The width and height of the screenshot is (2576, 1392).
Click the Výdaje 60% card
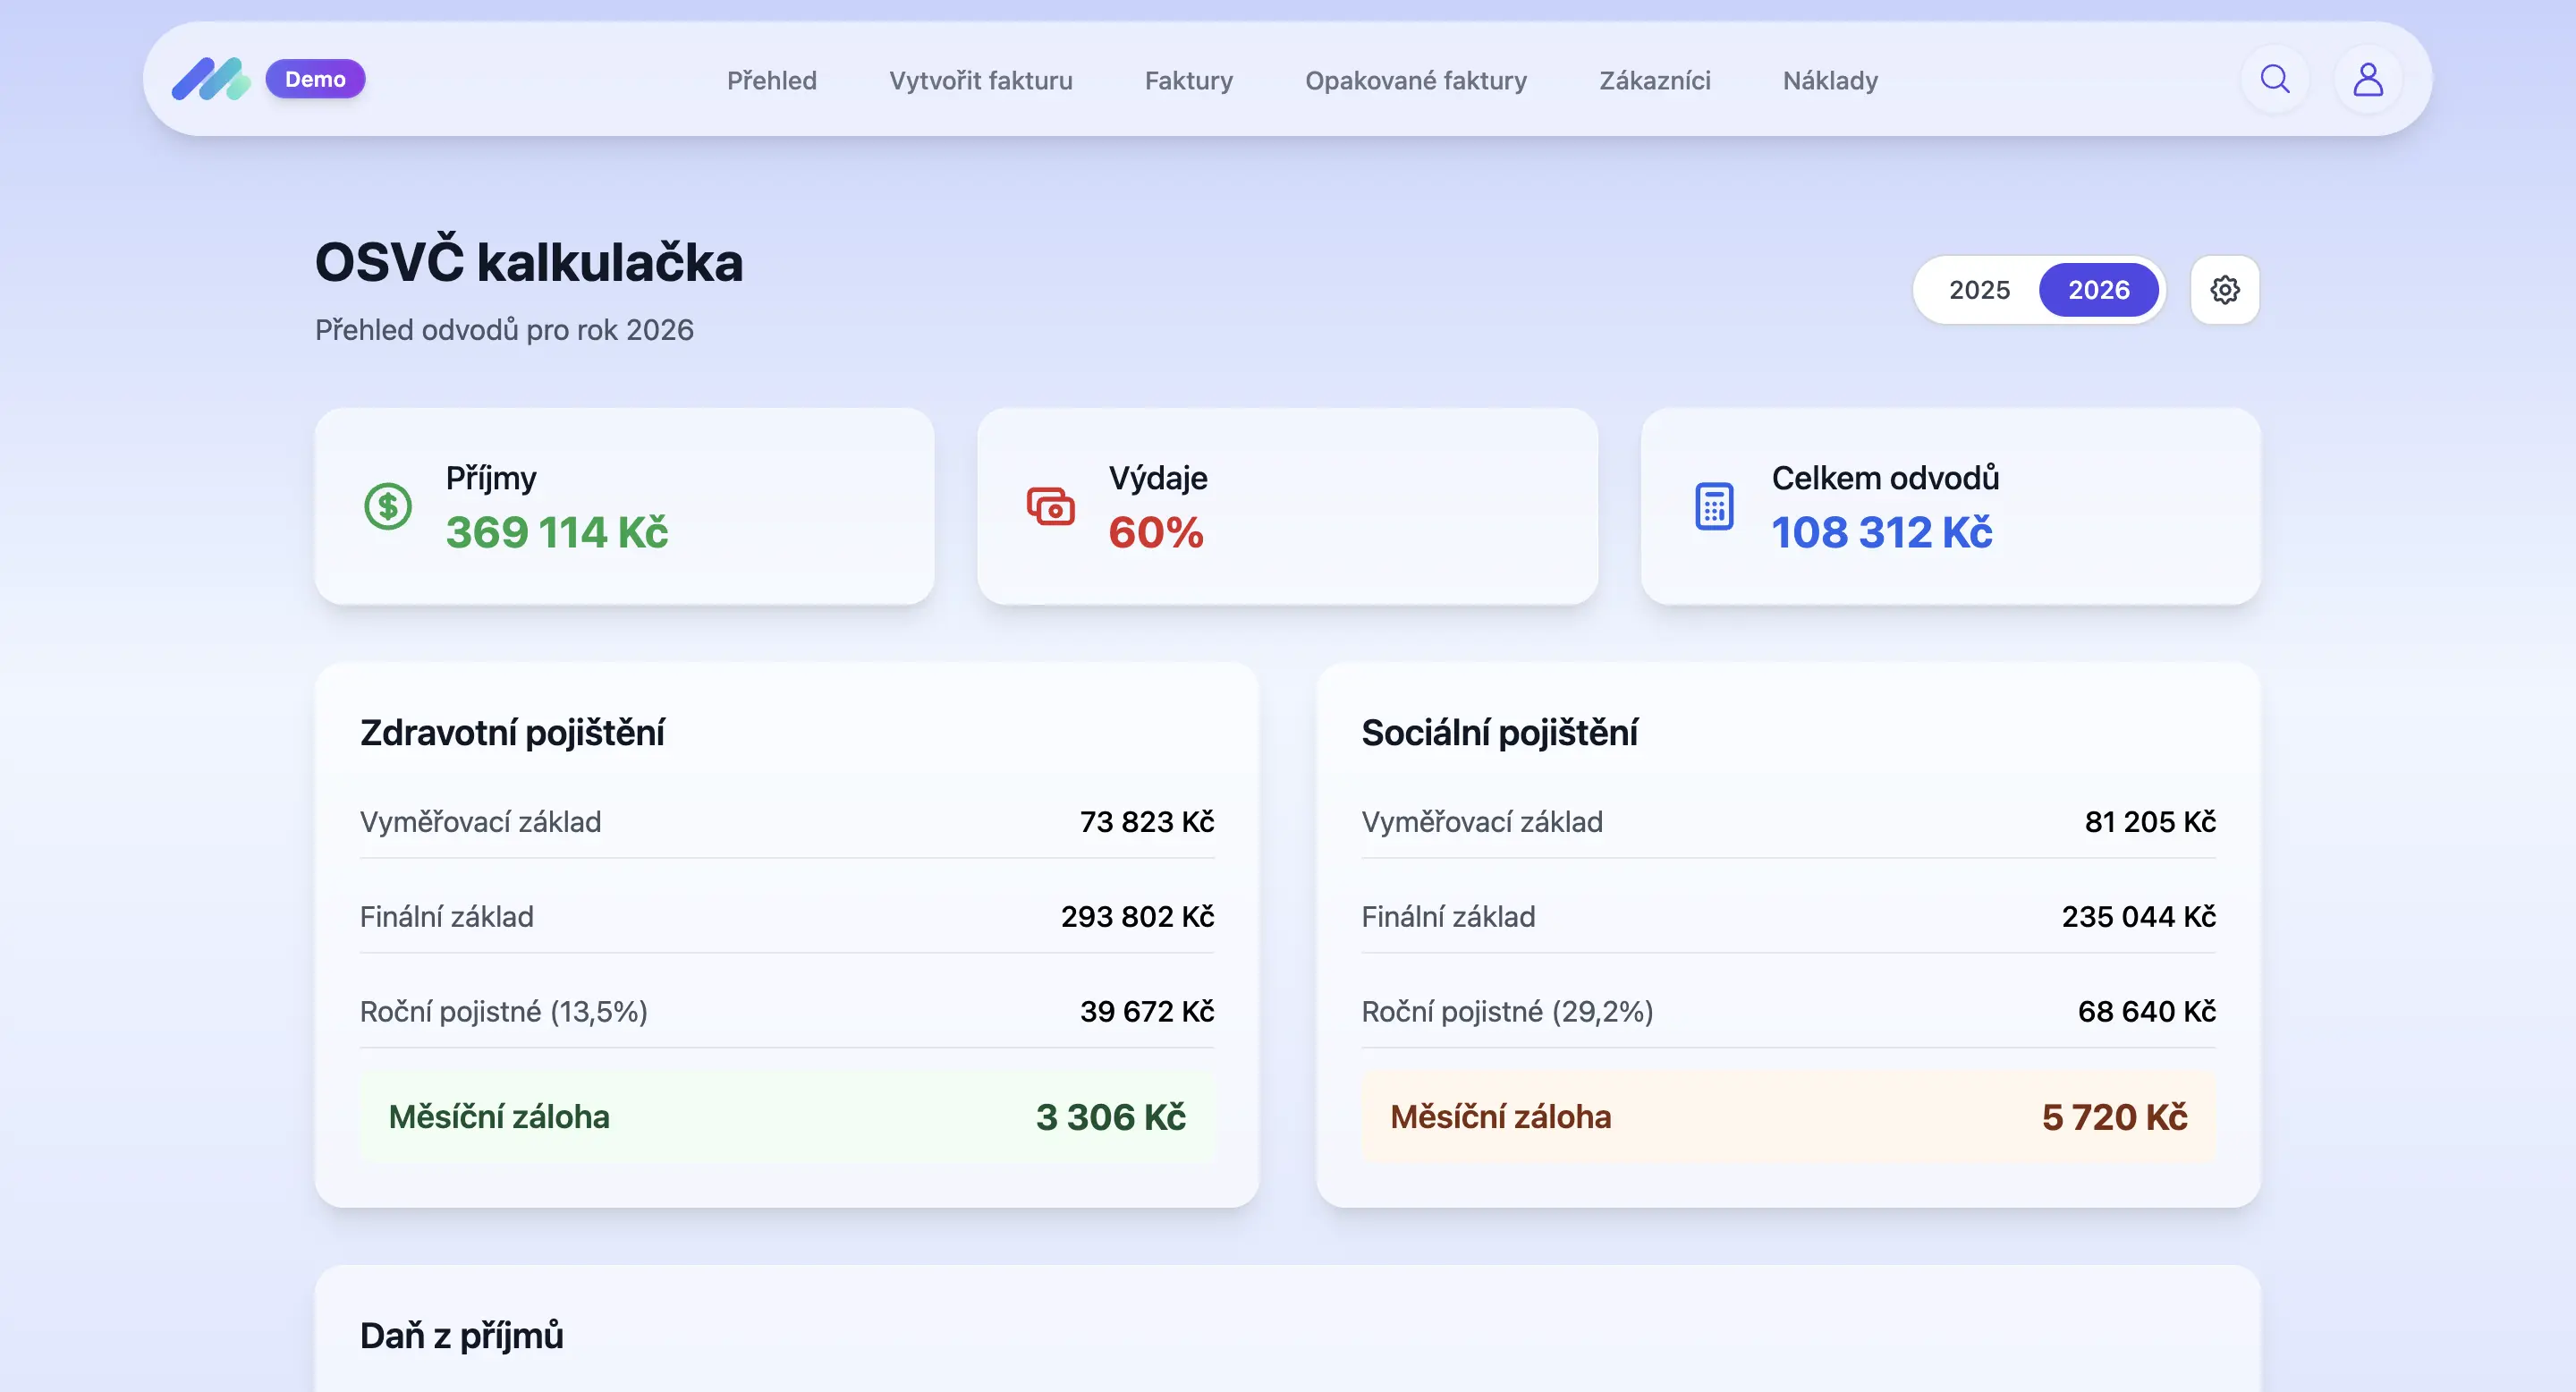(x=1286, y=506)
